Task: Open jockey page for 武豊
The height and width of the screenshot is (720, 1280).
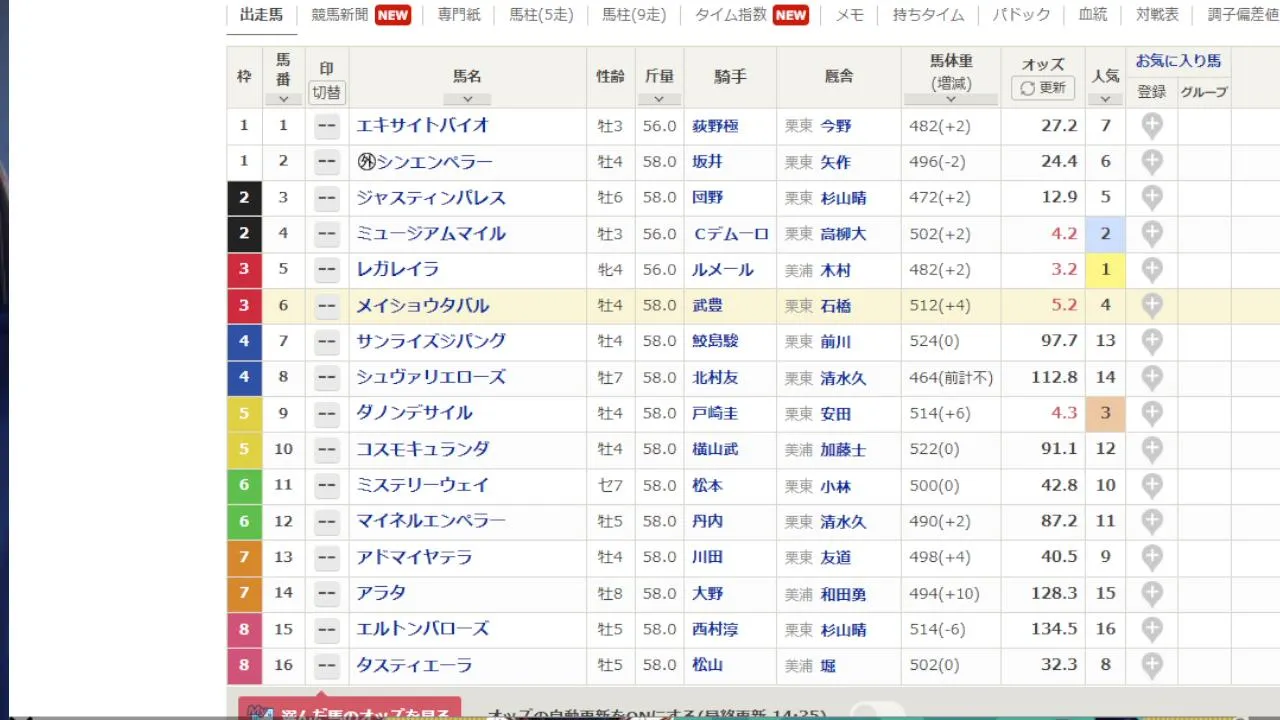Action: pyautogui.click(x=707, y=306)
